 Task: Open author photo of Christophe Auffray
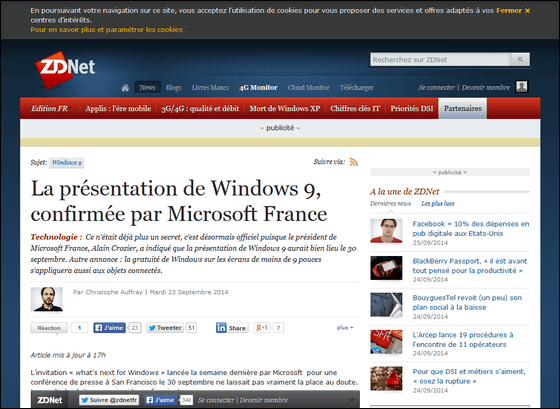47,299
